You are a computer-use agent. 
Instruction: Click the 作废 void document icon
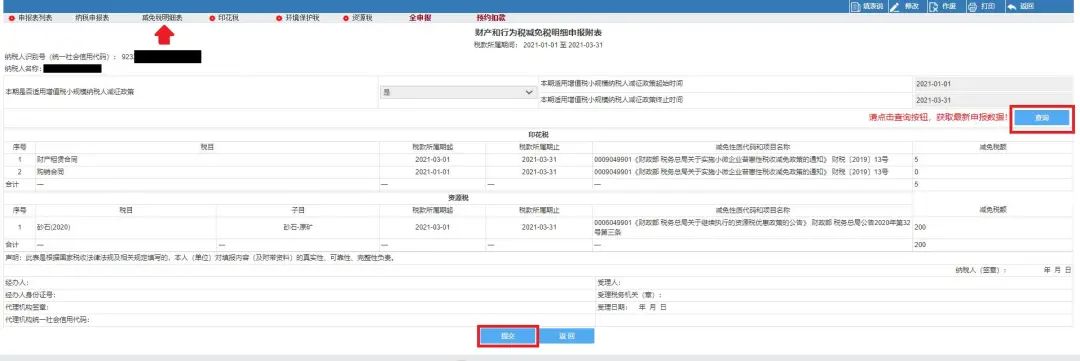pyautogui.click(x=933, y=6)
